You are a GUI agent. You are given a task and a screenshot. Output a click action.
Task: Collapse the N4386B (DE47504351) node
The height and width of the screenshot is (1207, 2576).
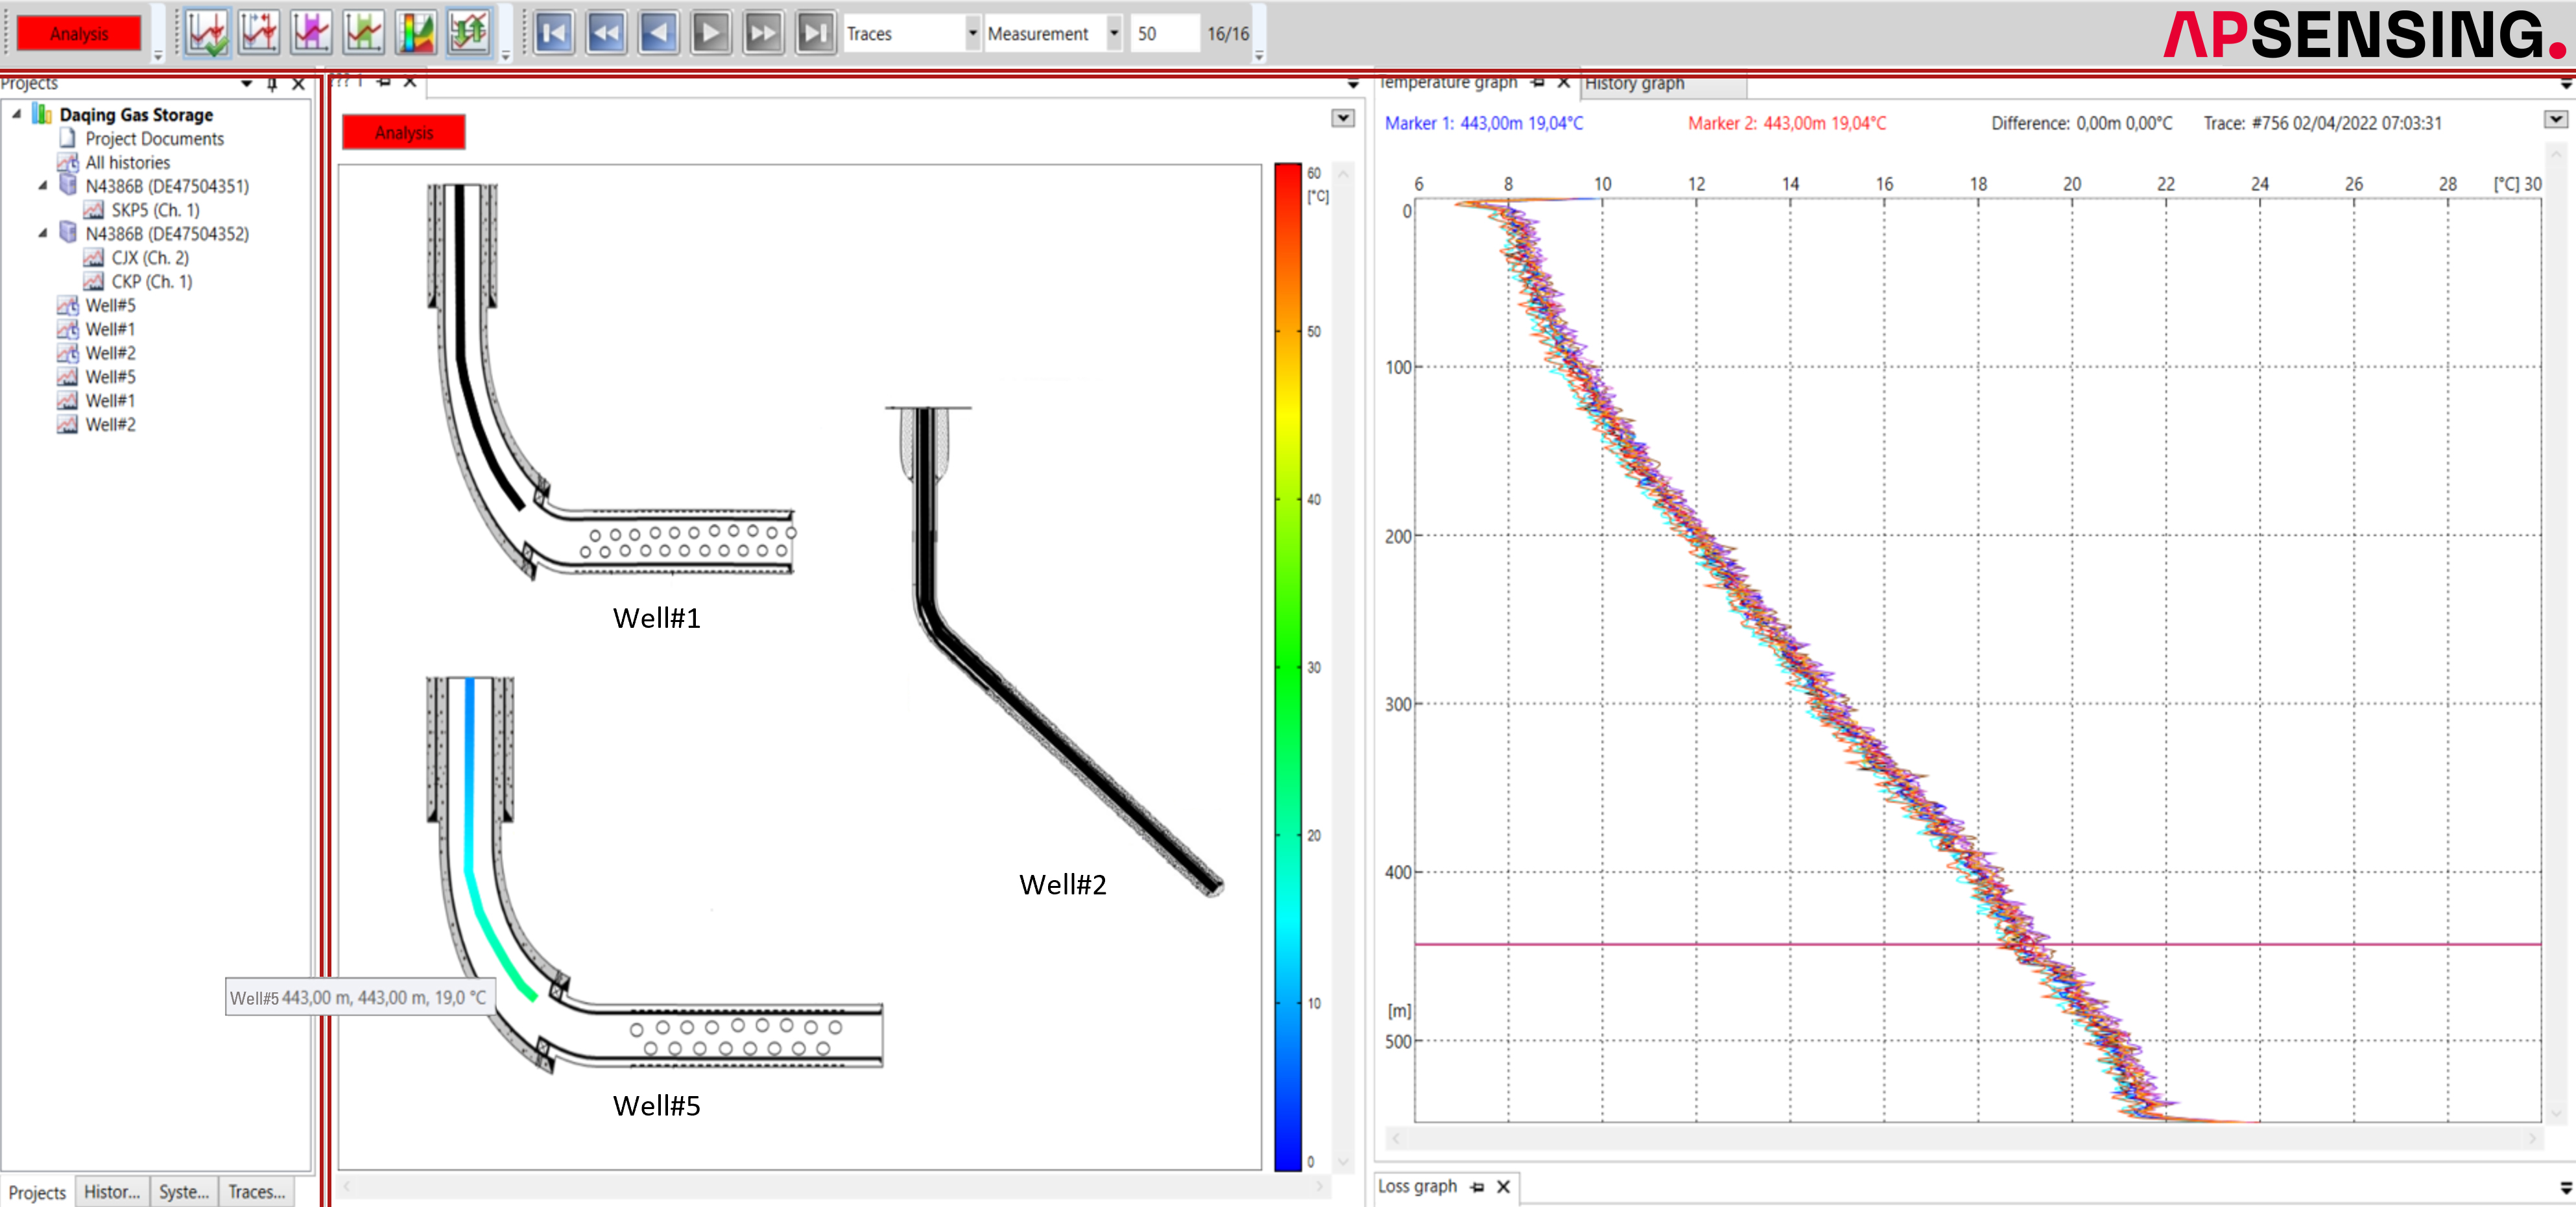pyautogui.click(x=43, y=185)
